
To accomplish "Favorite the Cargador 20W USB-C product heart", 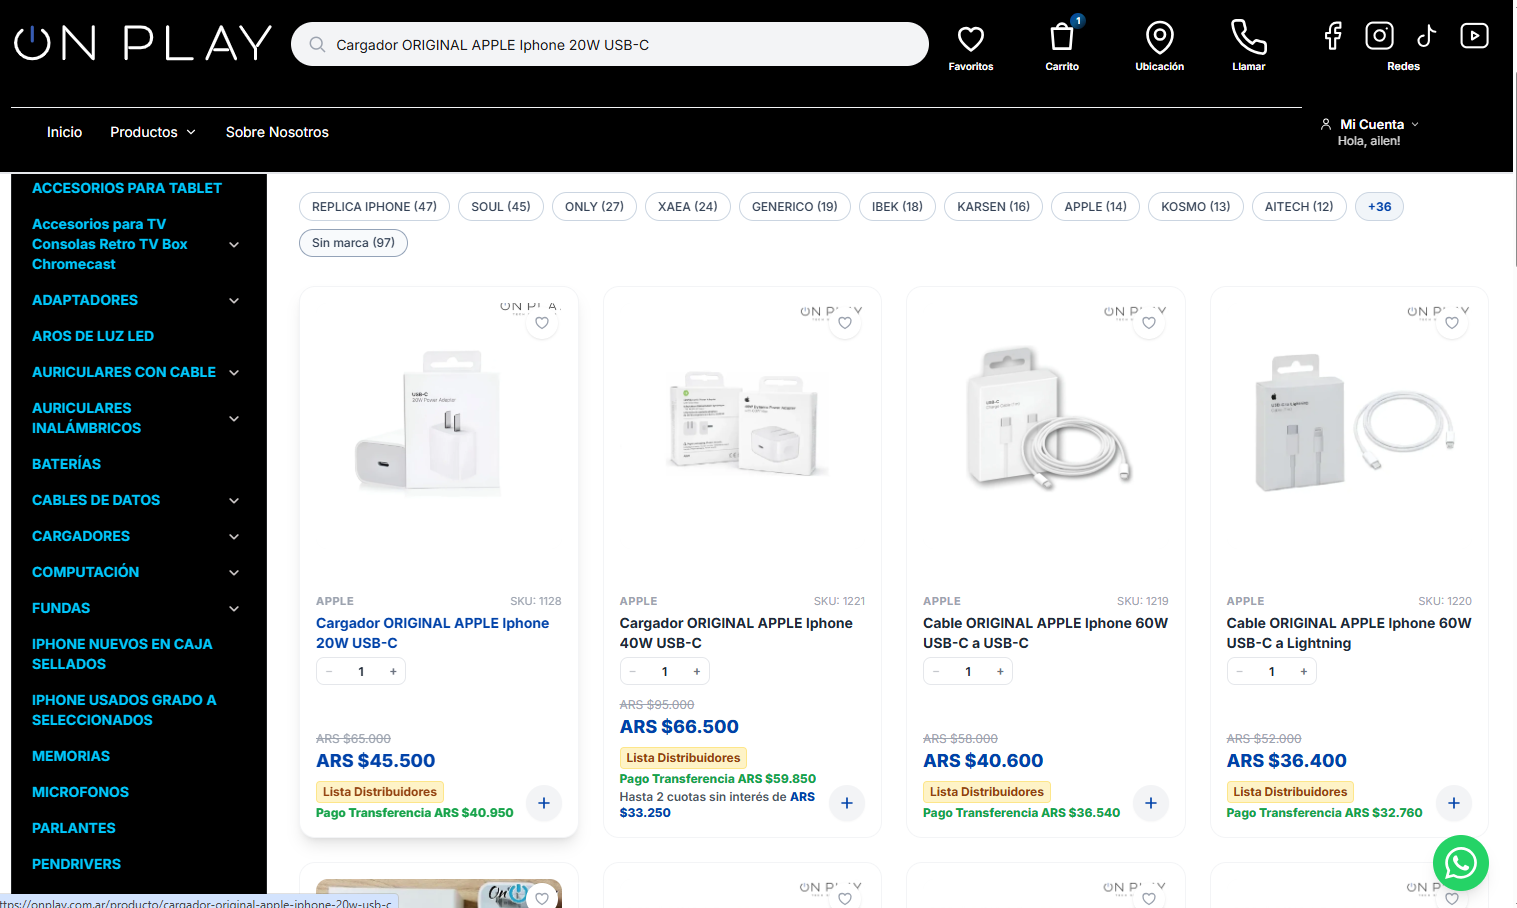I will pos(542,323).
